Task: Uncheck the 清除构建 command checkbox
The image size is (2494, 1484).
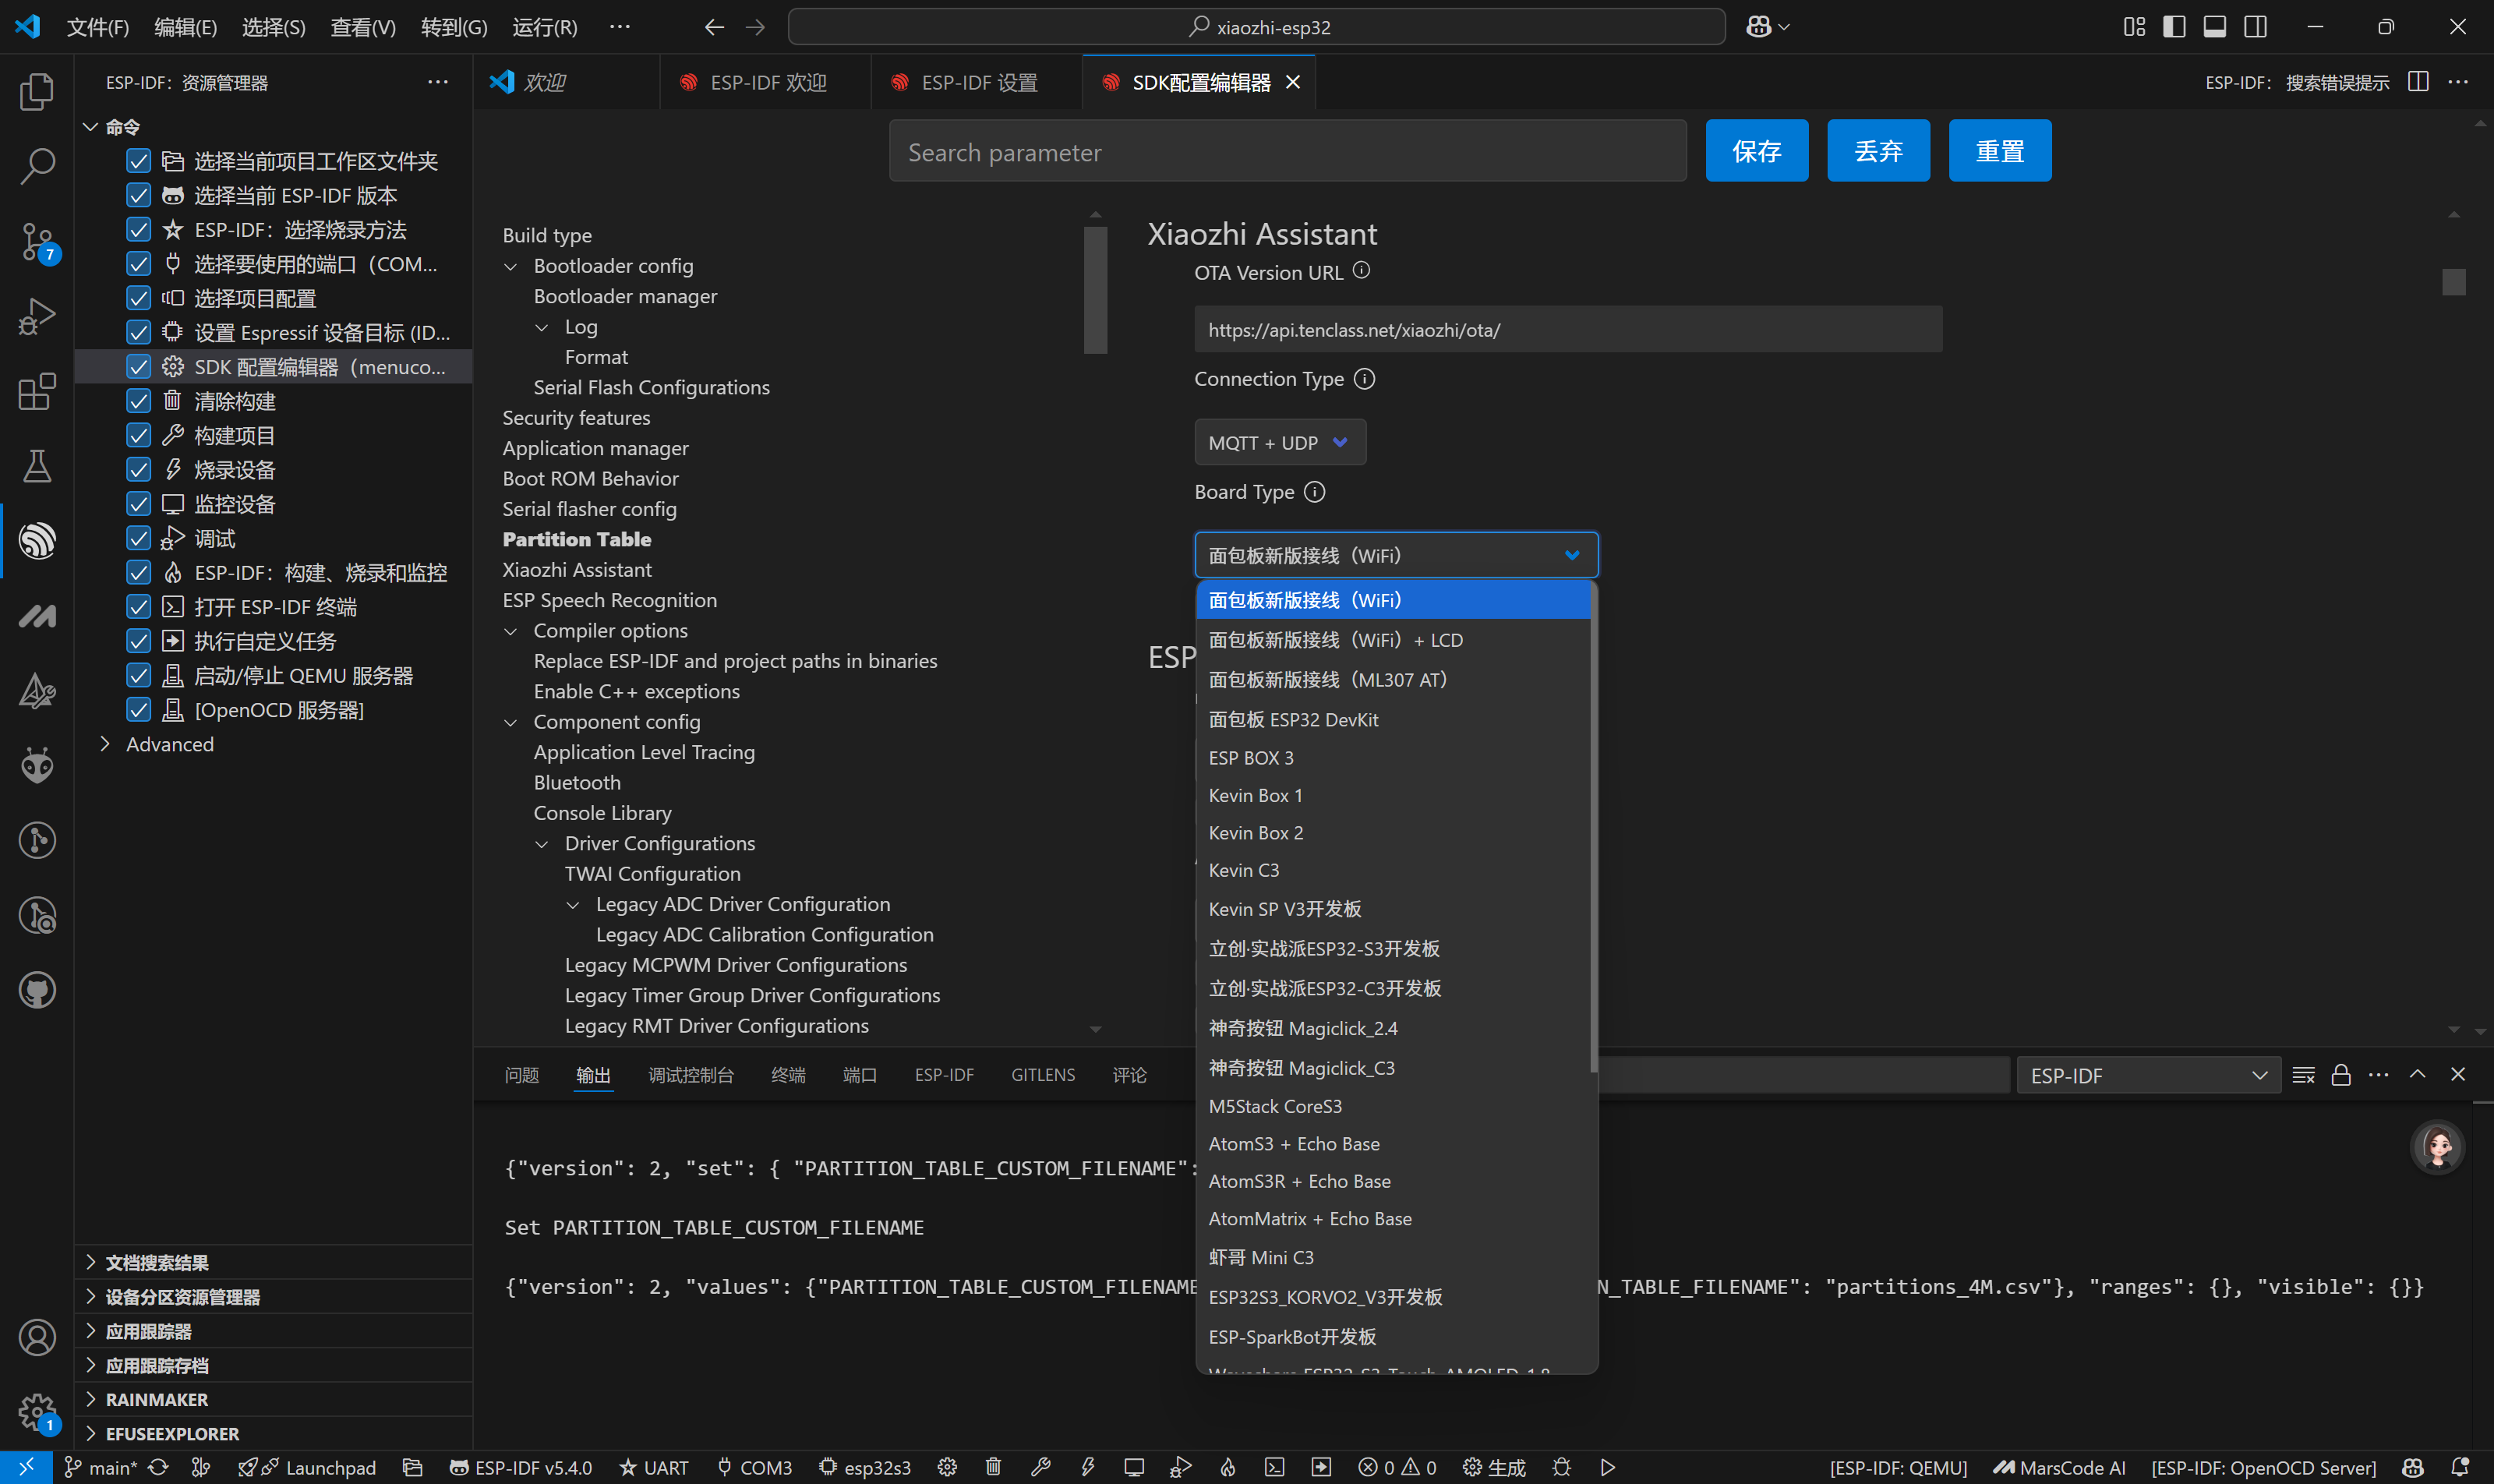Action: [x=139, y=401]
